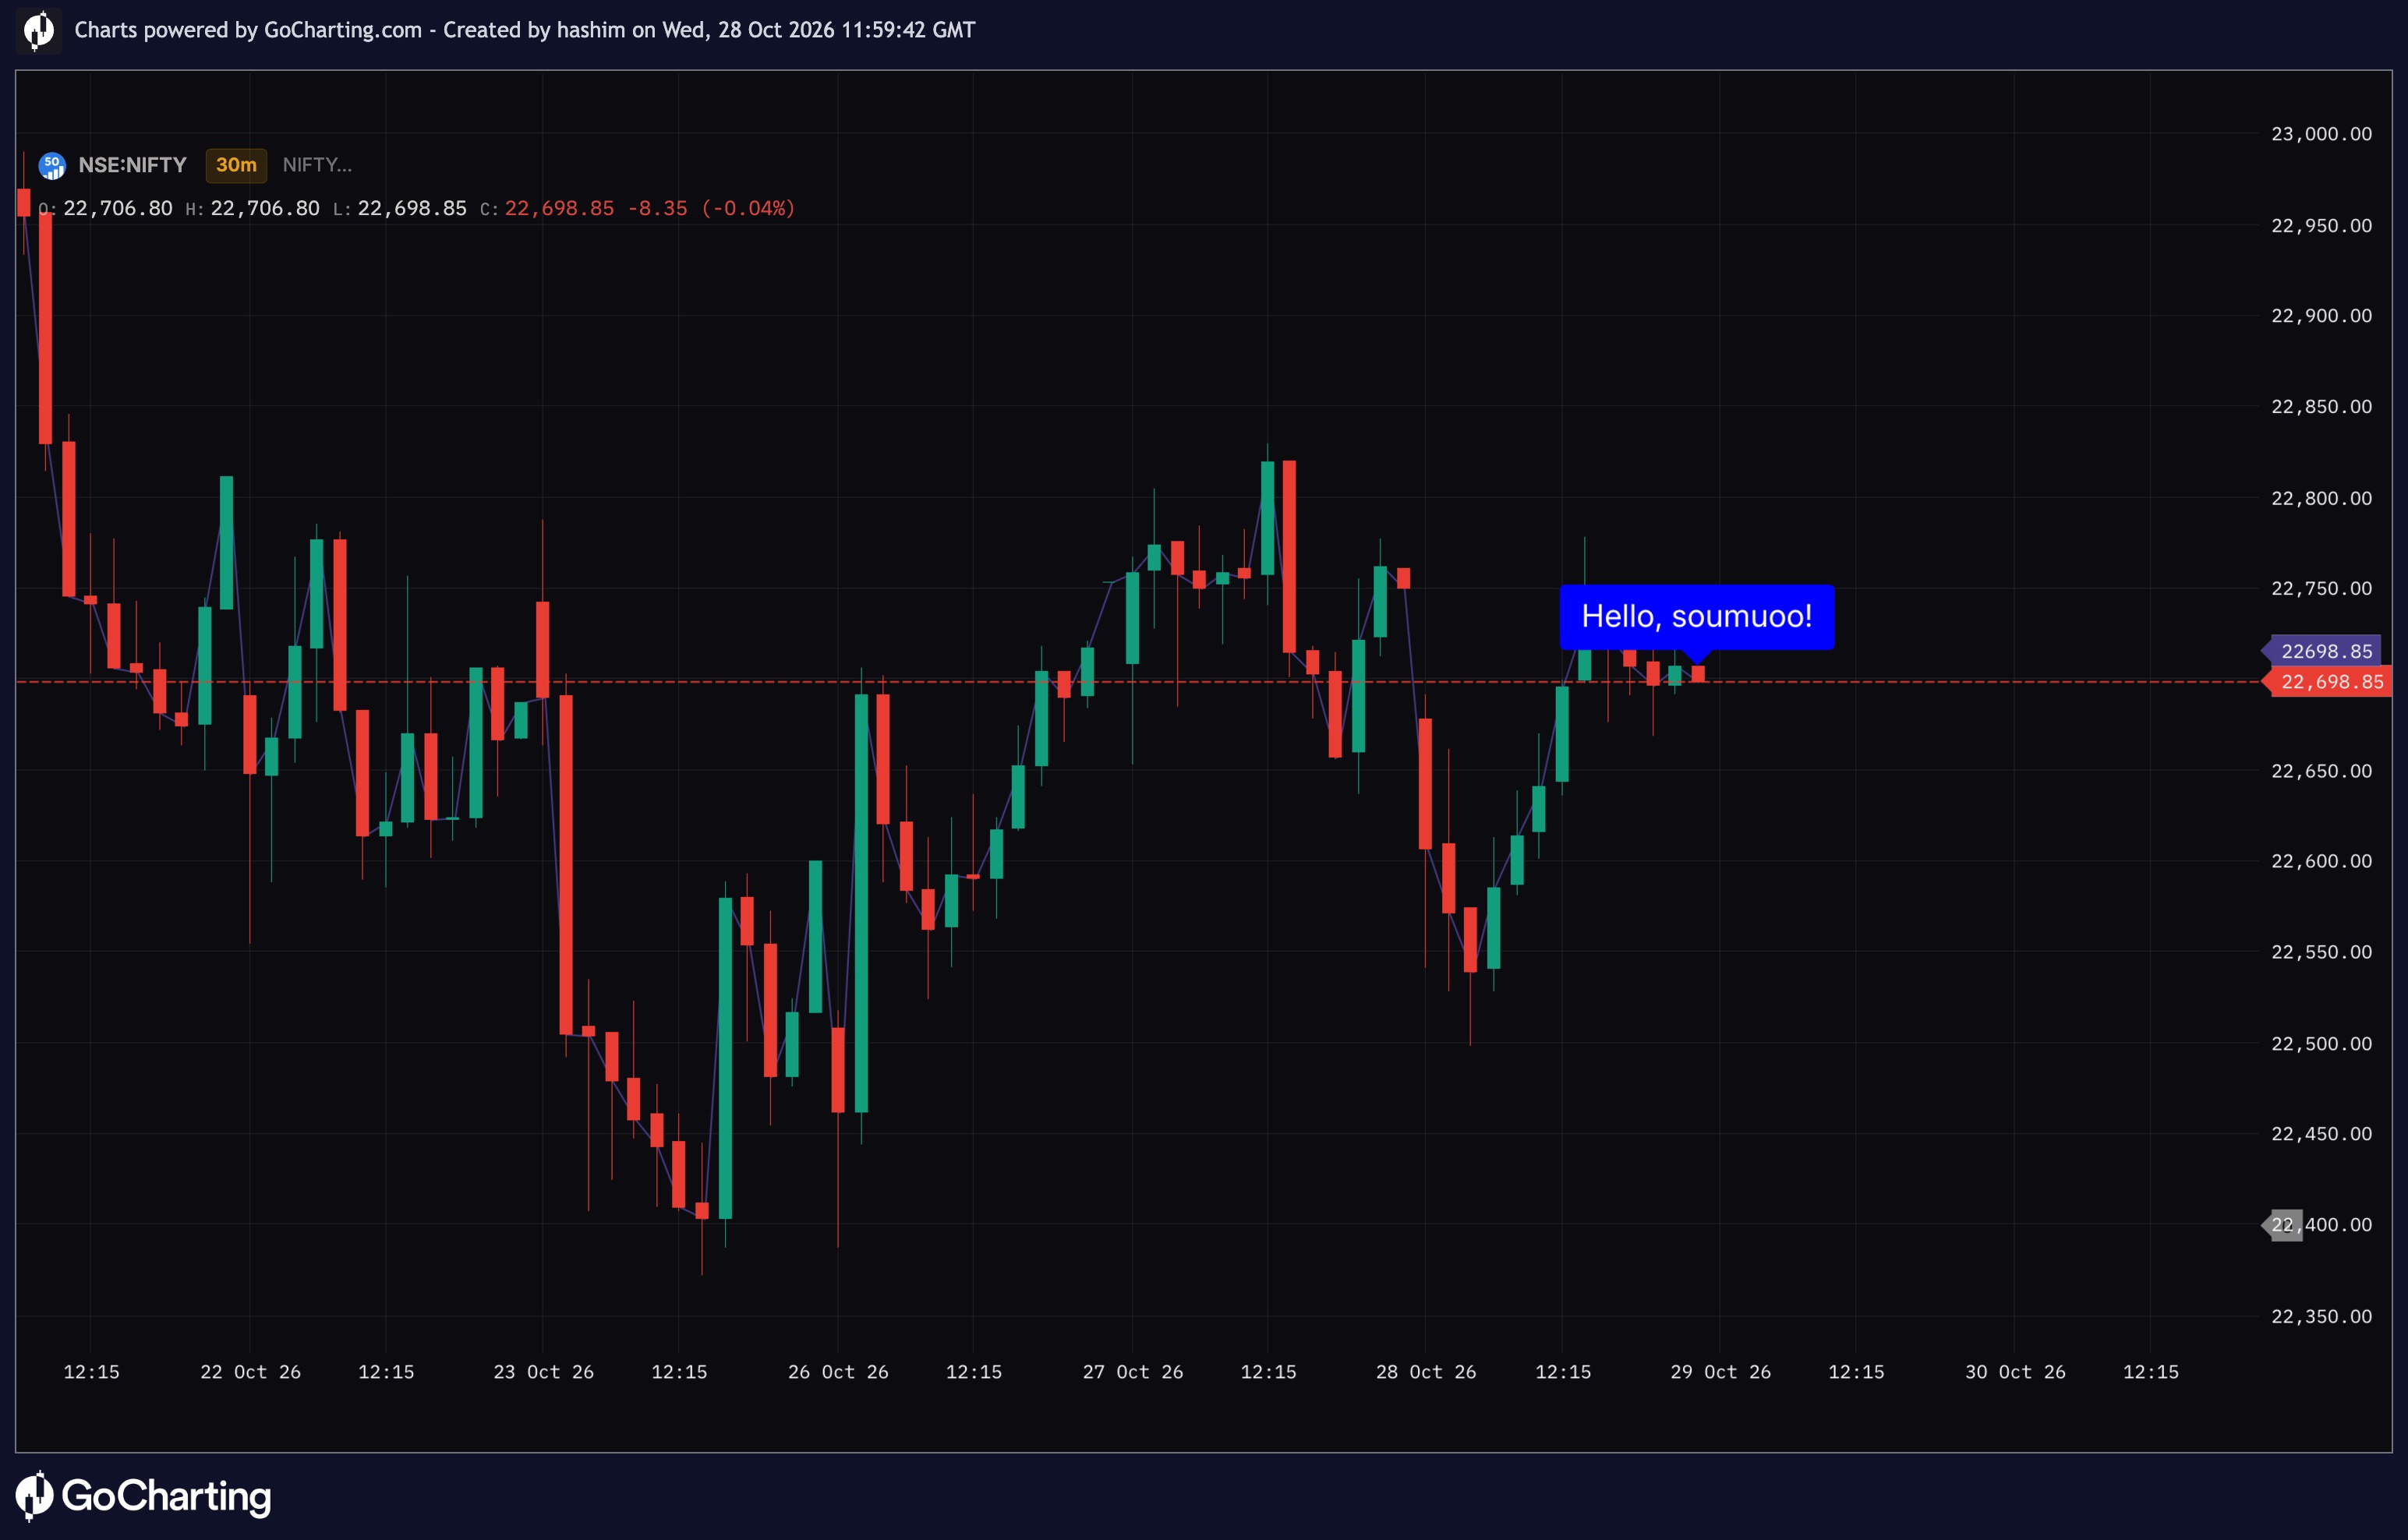Click the GoCharting footer logo

[x=143, y=1496]
